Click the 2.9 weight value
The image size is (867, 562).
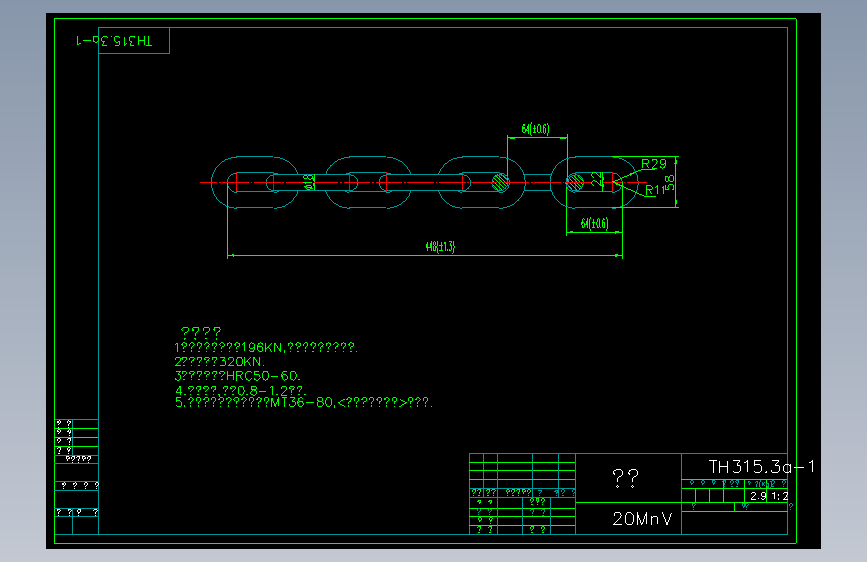(758, 496)
